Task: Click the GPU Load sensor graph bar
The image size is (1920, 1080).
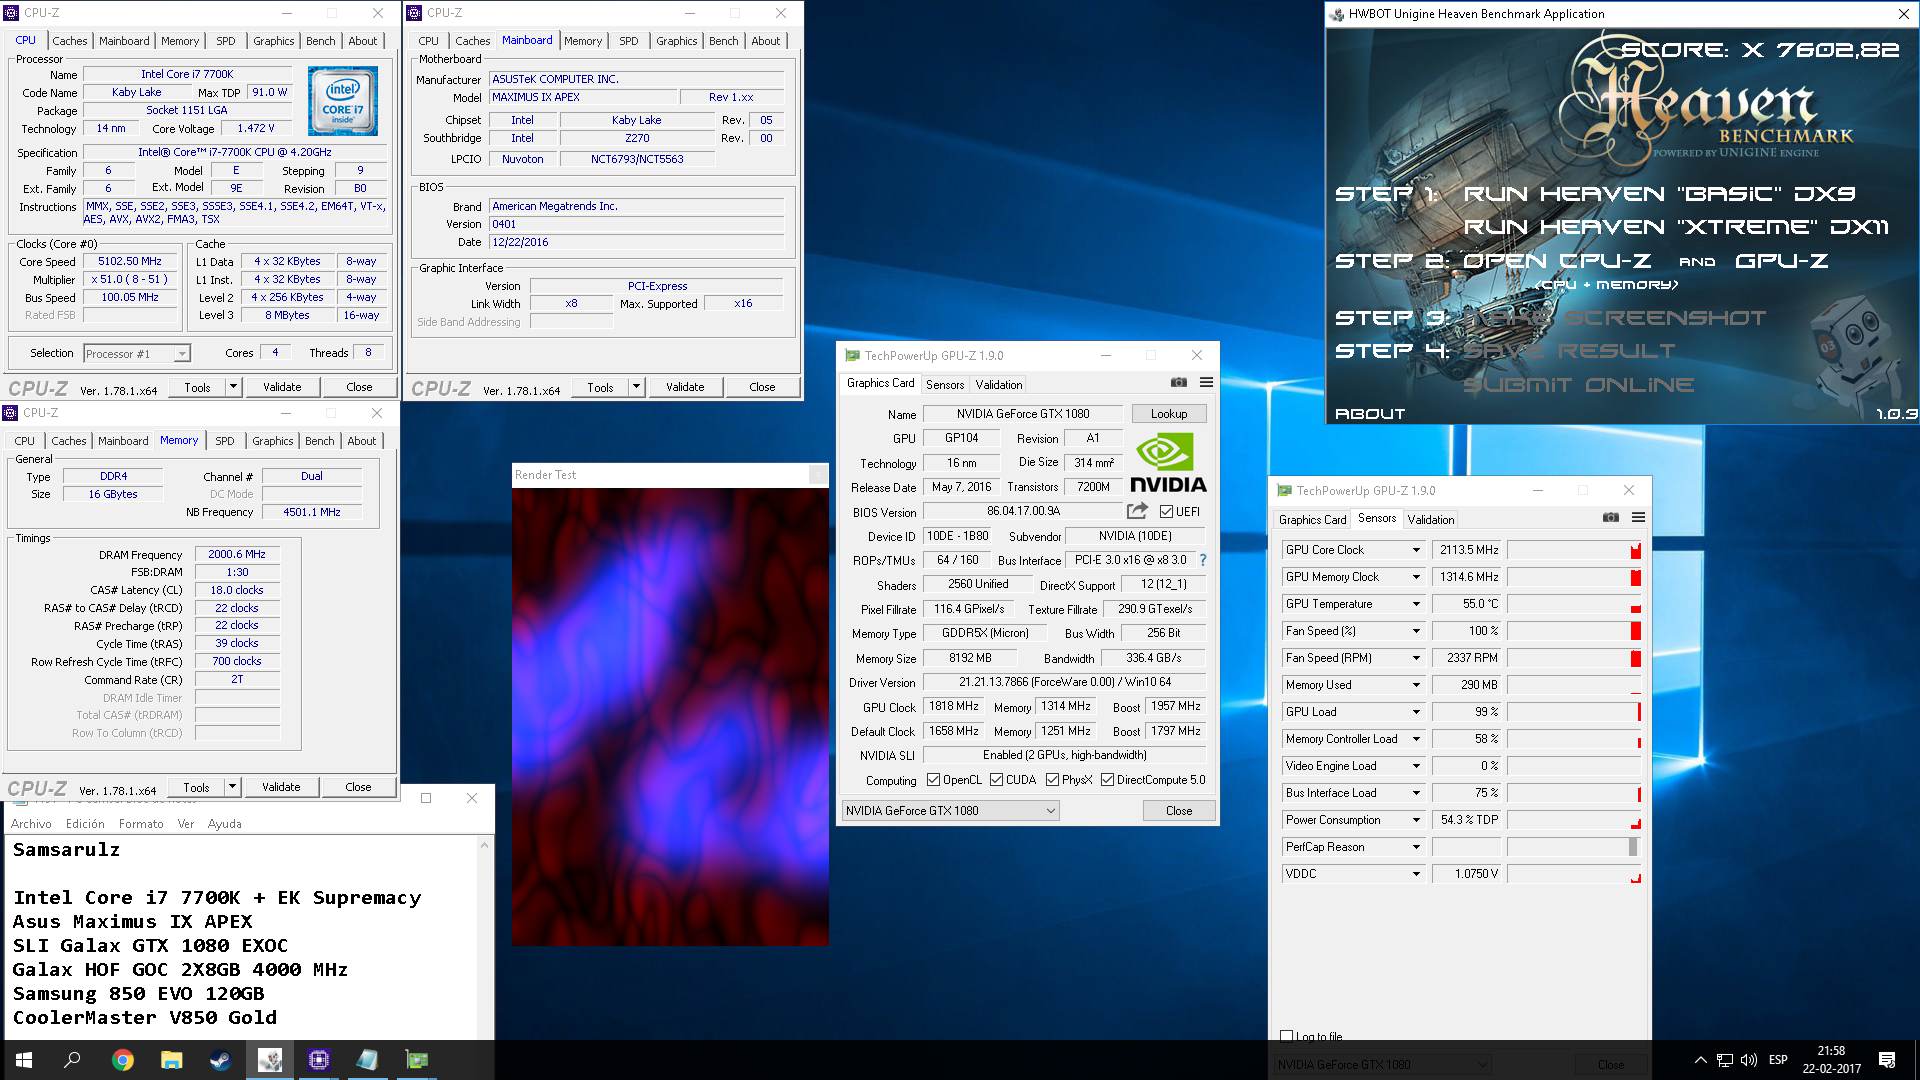Action: point(1574,712)
